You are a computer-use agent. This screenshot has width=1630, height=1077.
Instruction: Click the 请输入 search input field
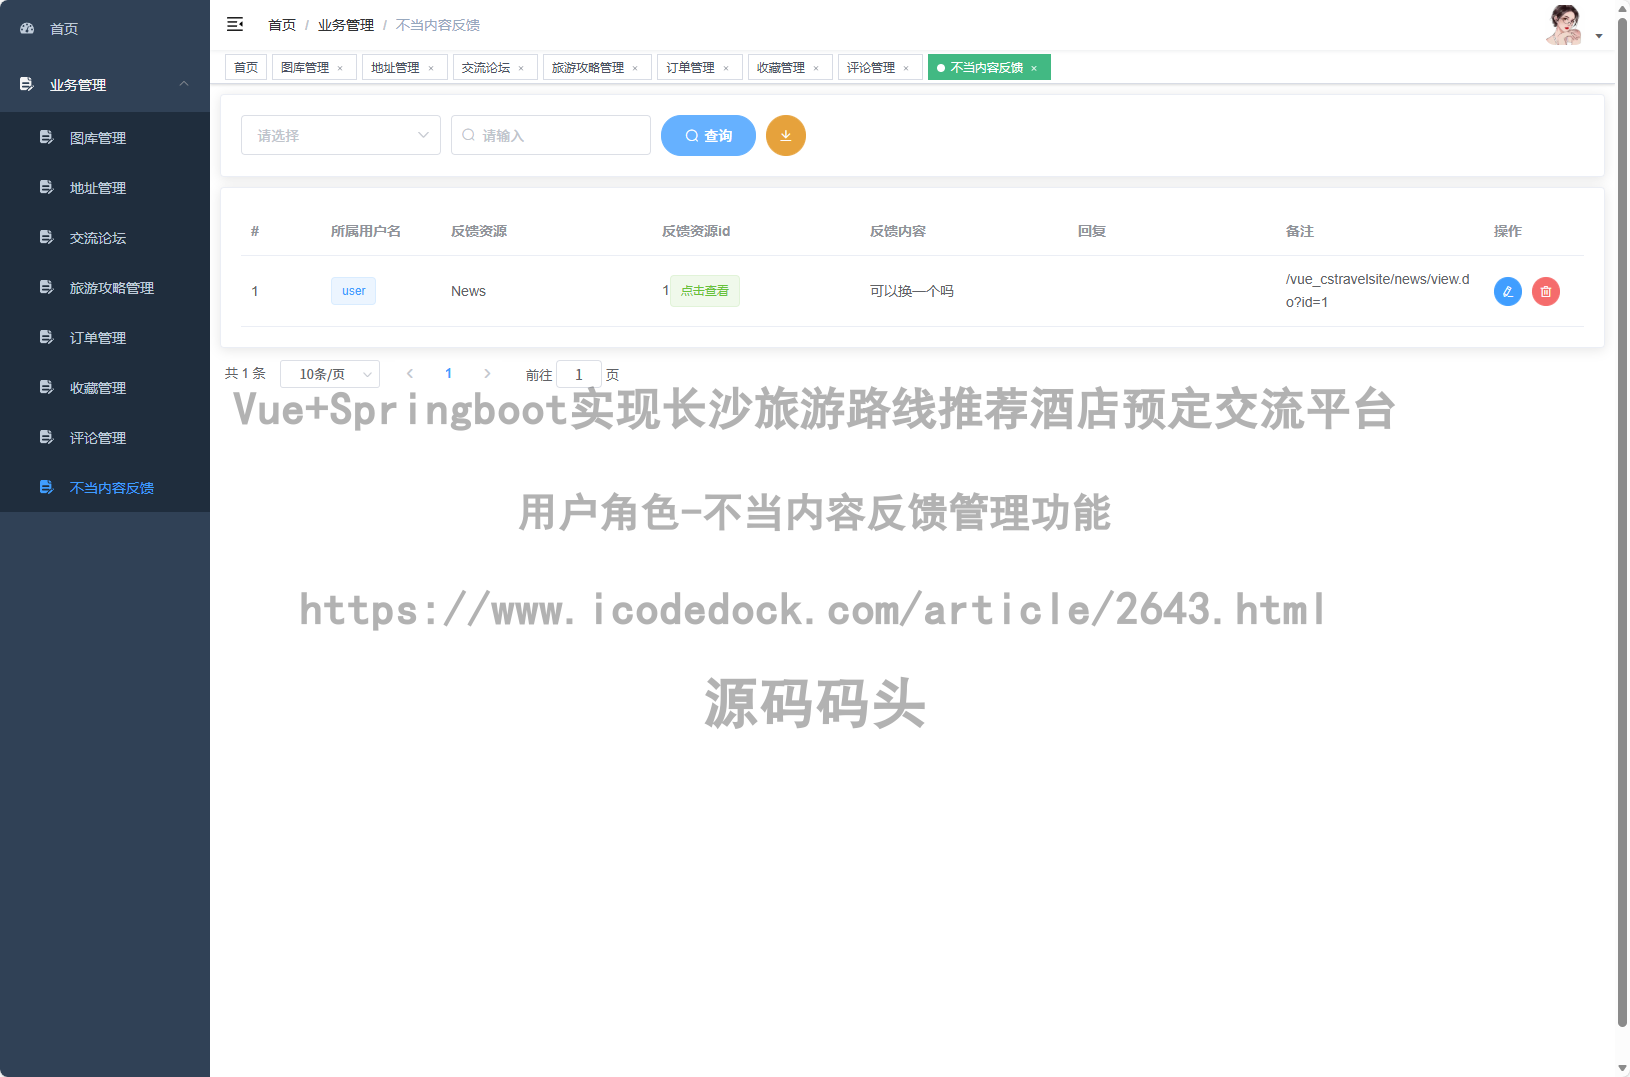550,135
